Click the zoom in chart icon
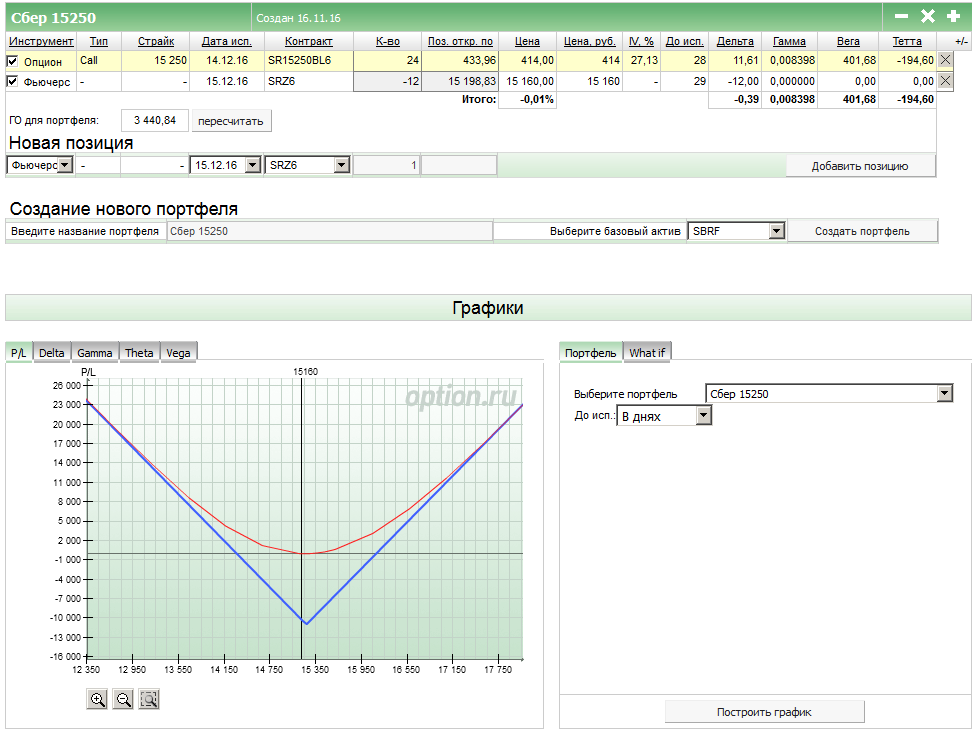This screenshot has width=977, height=734. coord(98,700)
